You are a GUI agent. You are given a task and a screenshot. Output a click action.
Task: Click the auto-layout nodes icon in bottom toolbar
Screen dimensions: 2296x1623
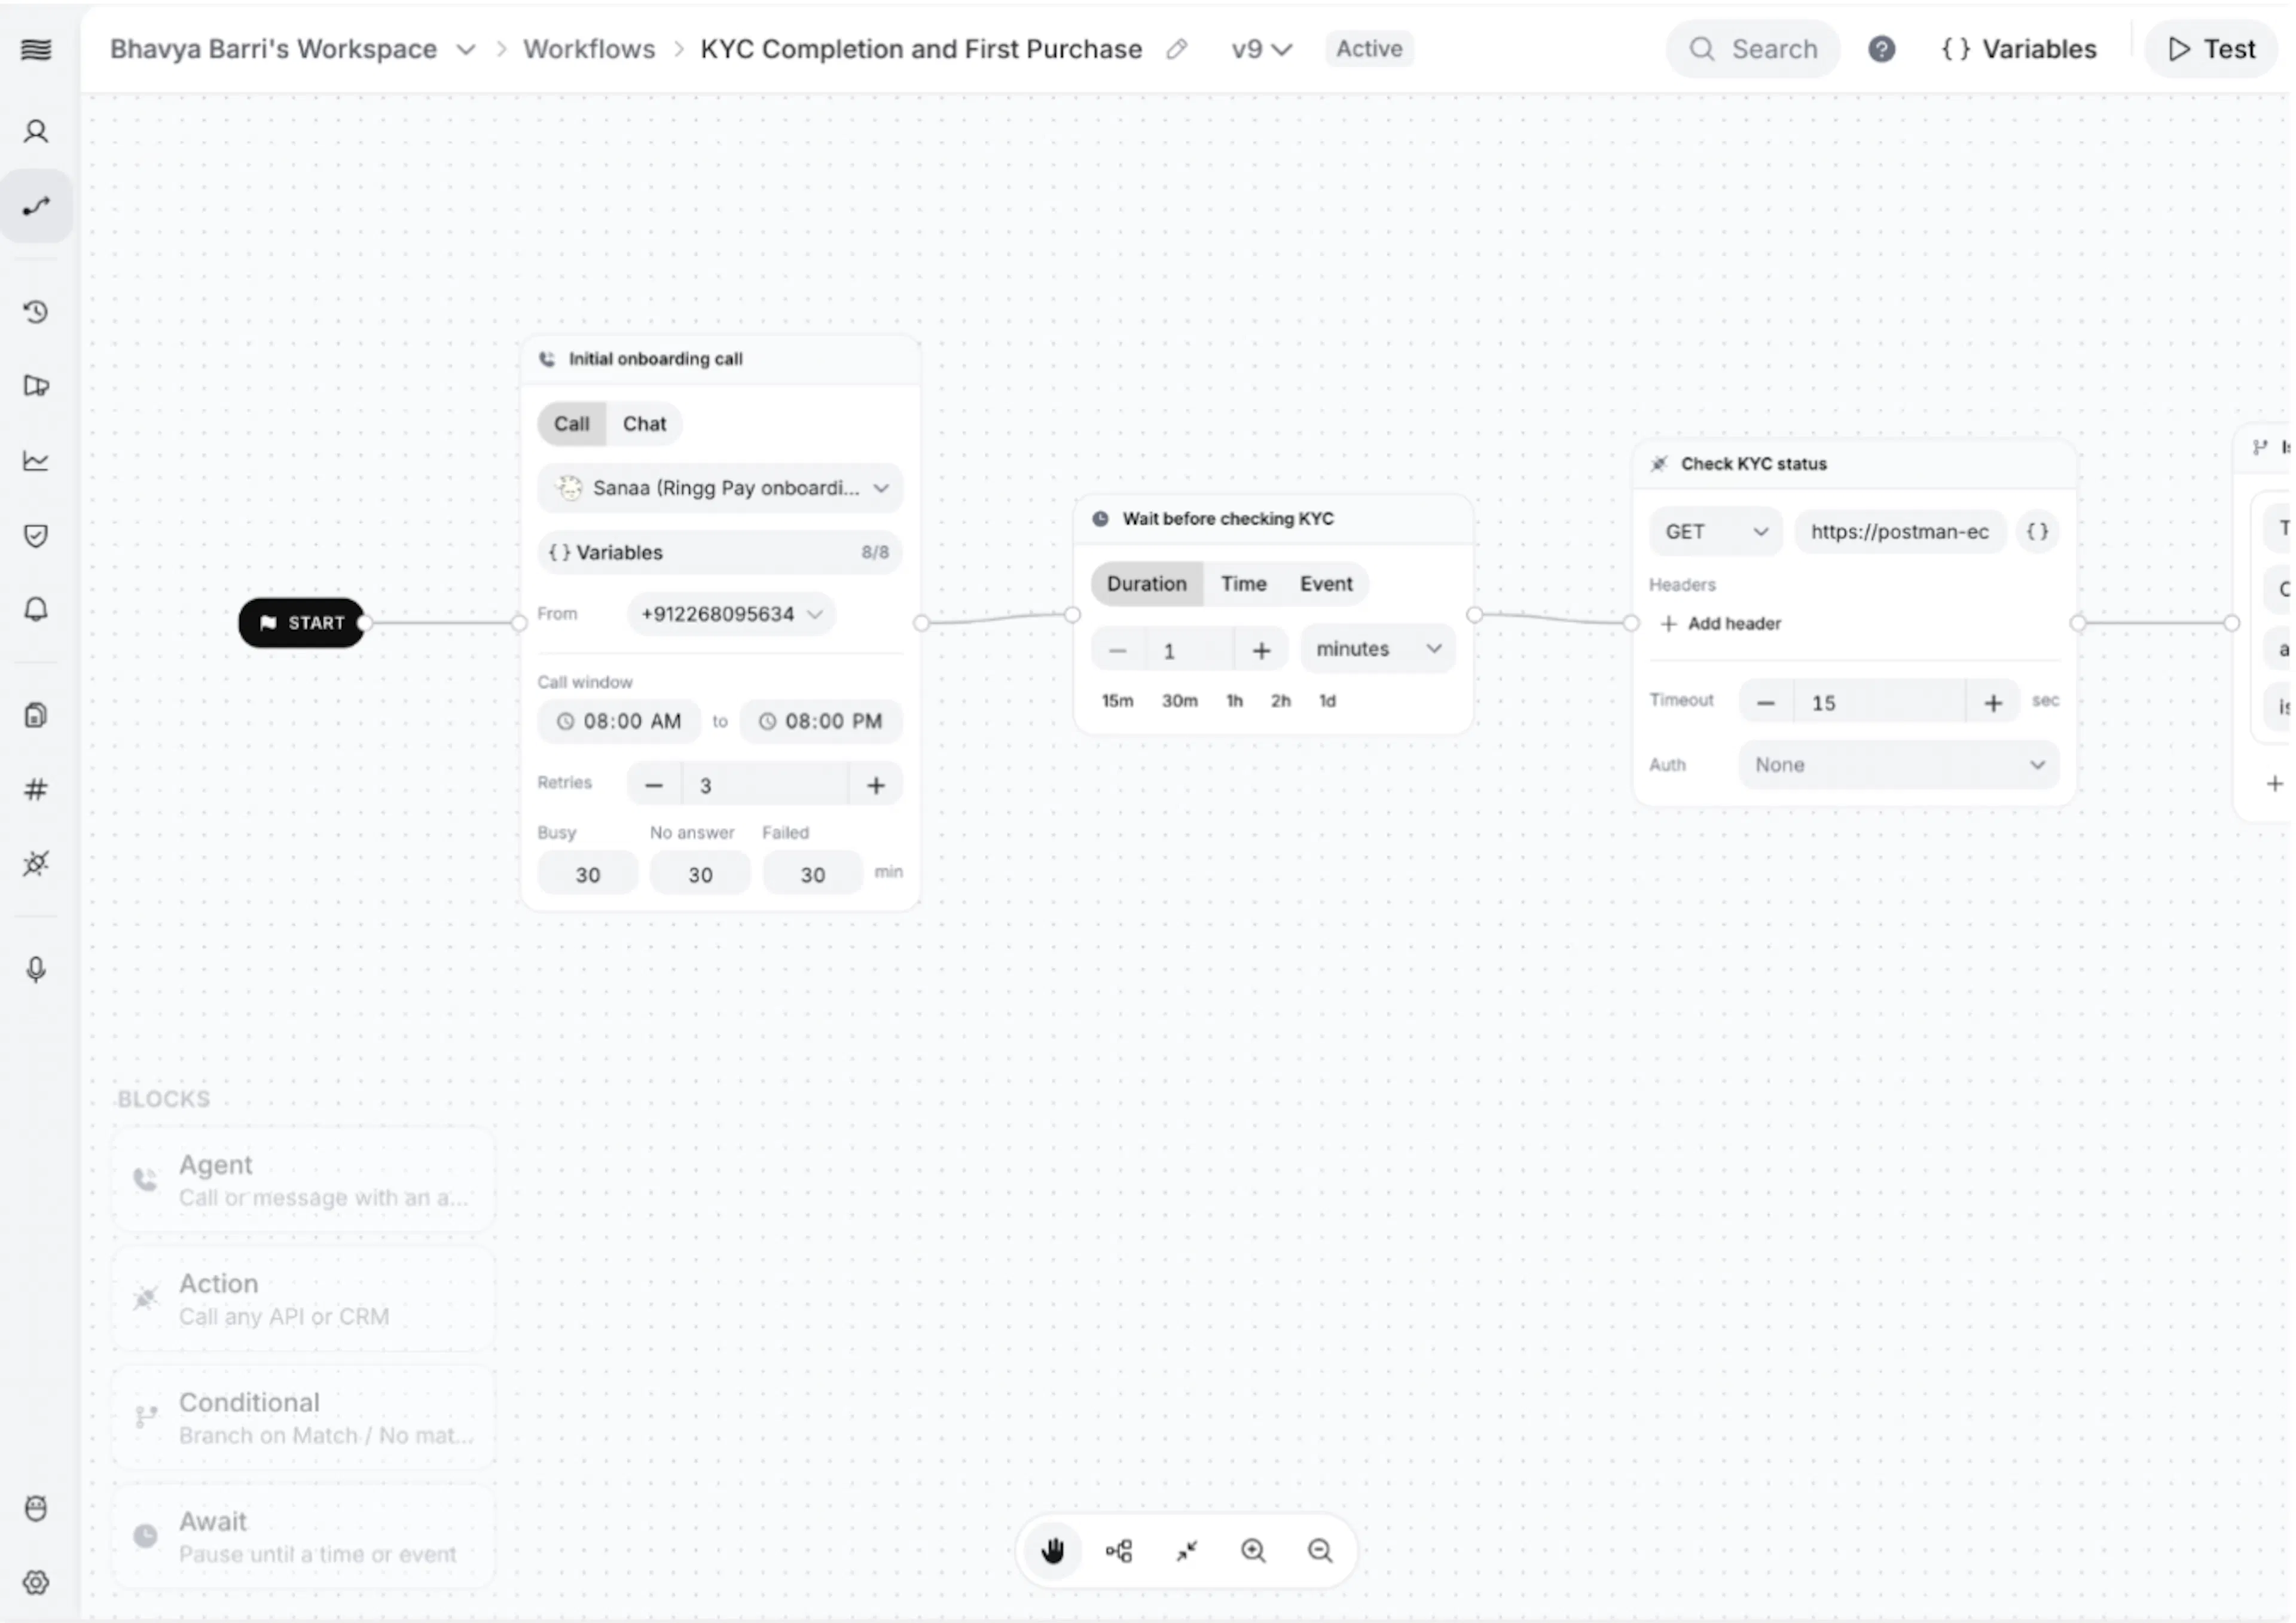point(1119,1551)
